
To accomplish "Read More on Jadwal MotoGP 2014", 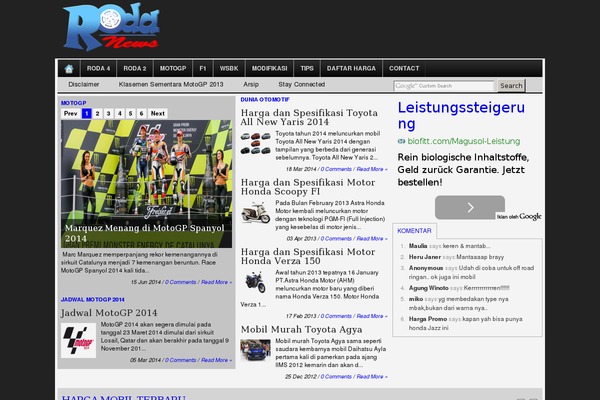I will coord(217,360).
